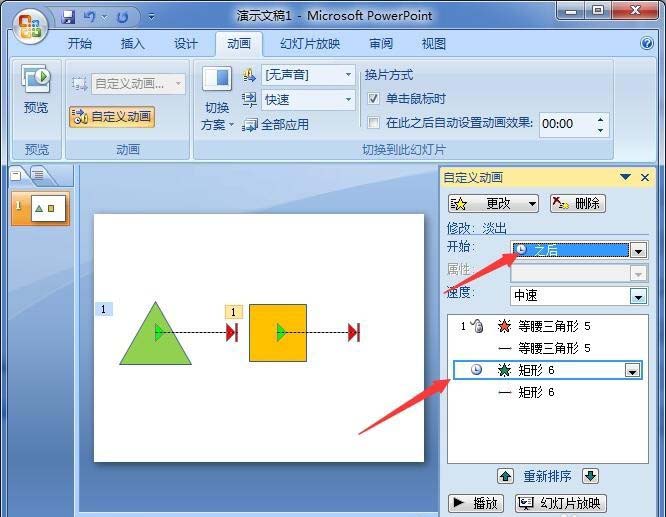The image size is (666, 517).
Task: Select 矩形 6 exit effect row
Action: pos(548,370)
